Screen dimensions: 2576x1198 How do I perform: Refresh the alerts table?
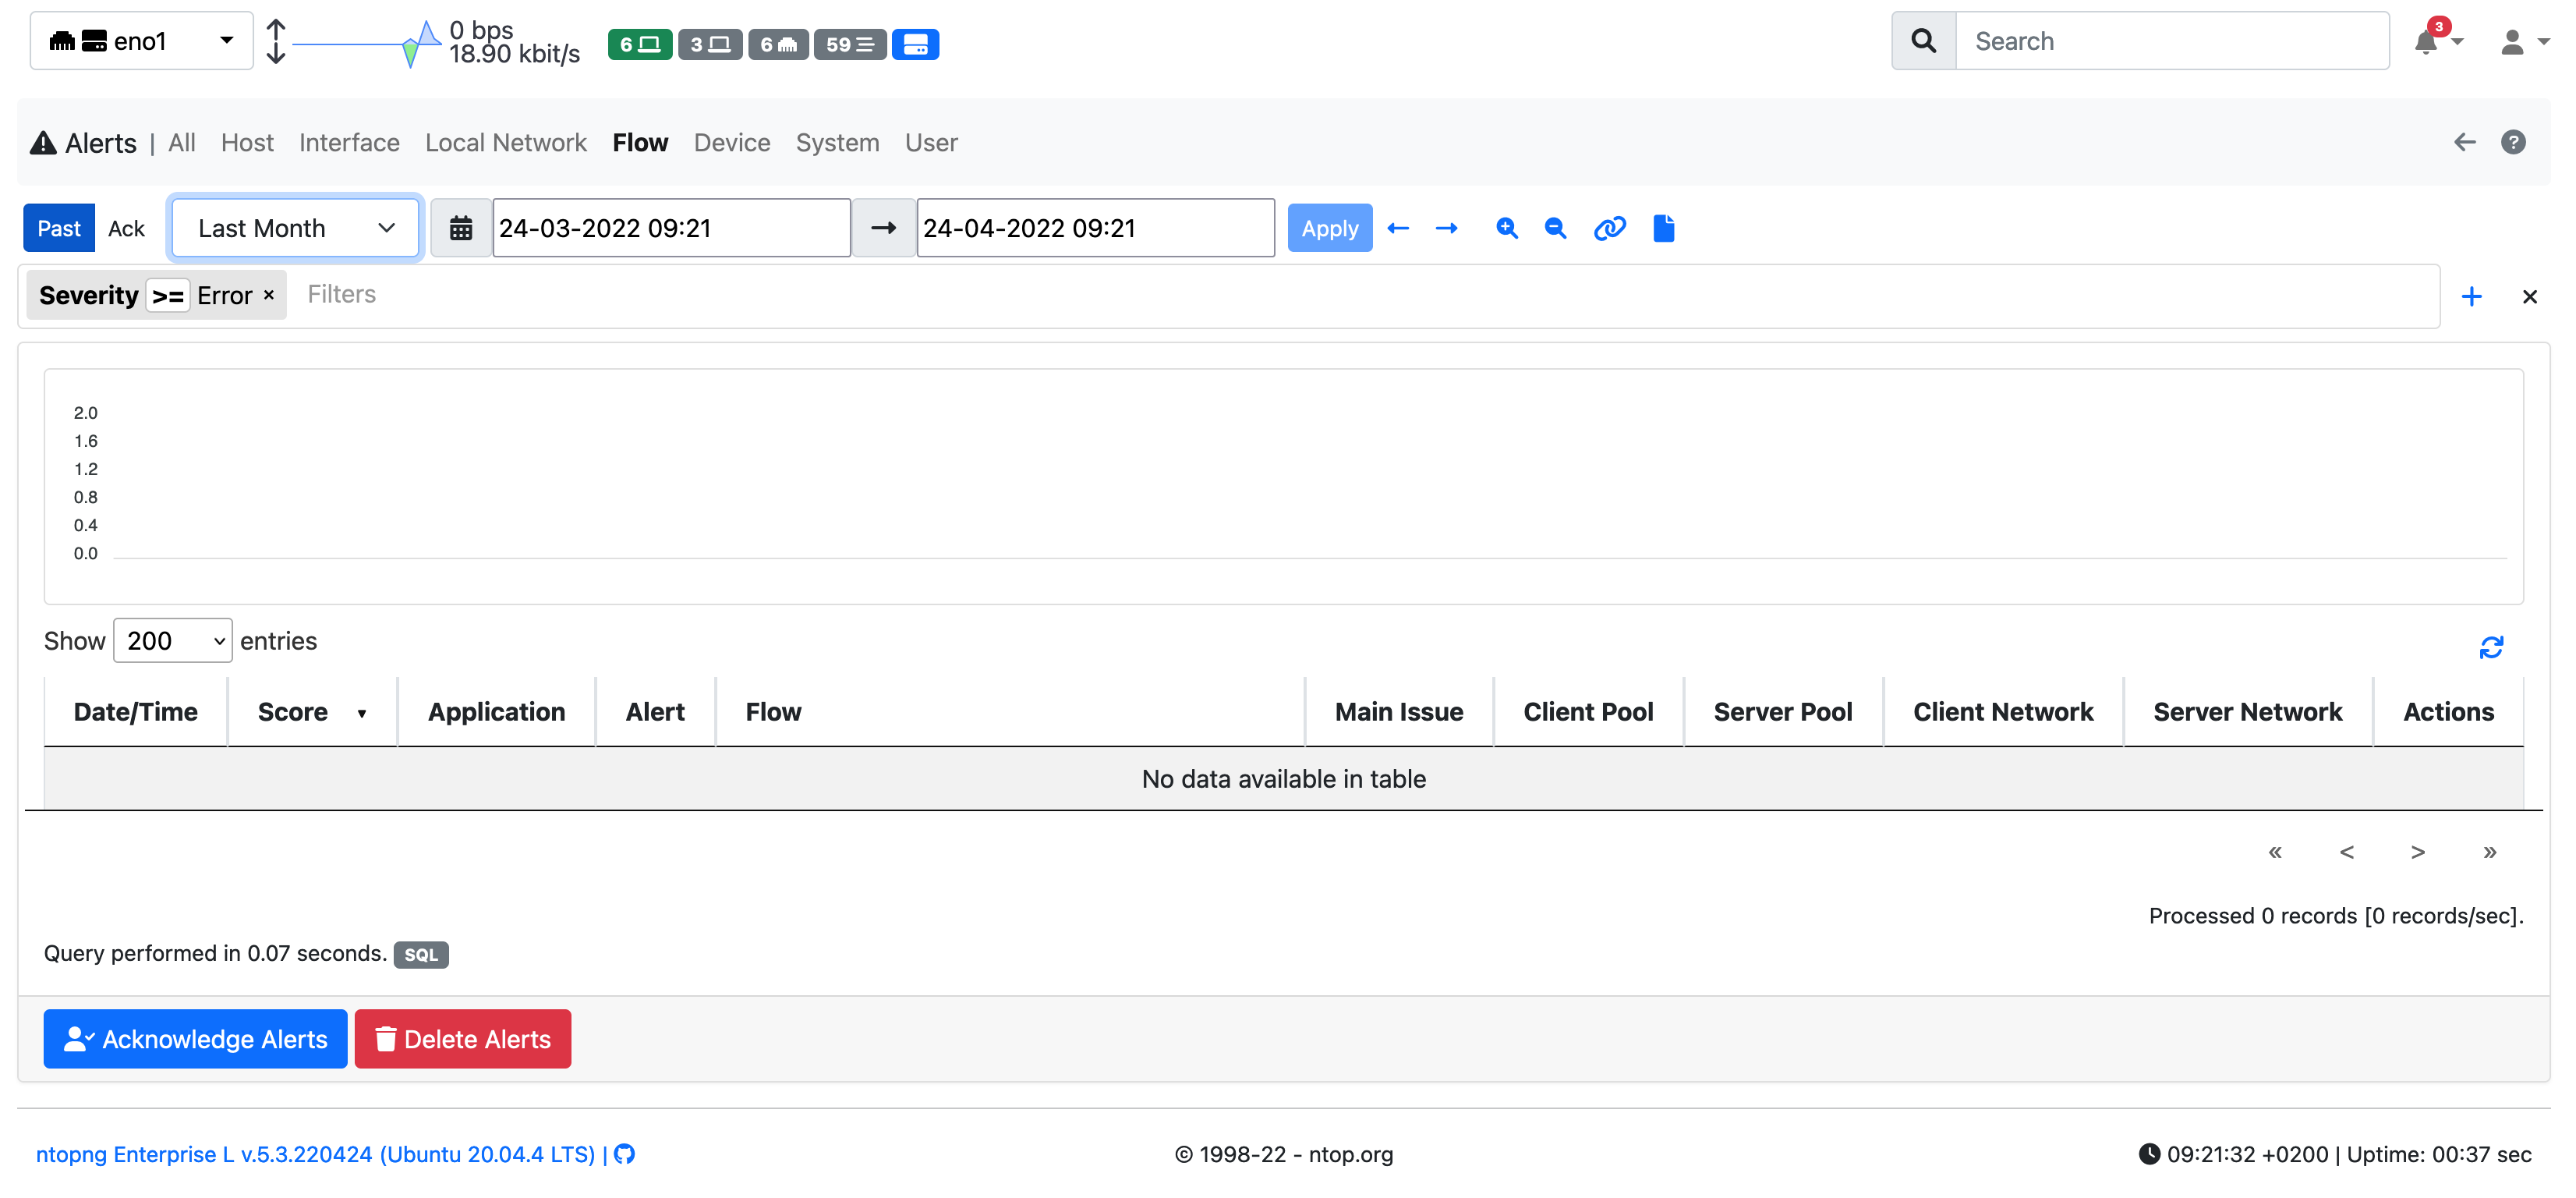point(2490,647)
